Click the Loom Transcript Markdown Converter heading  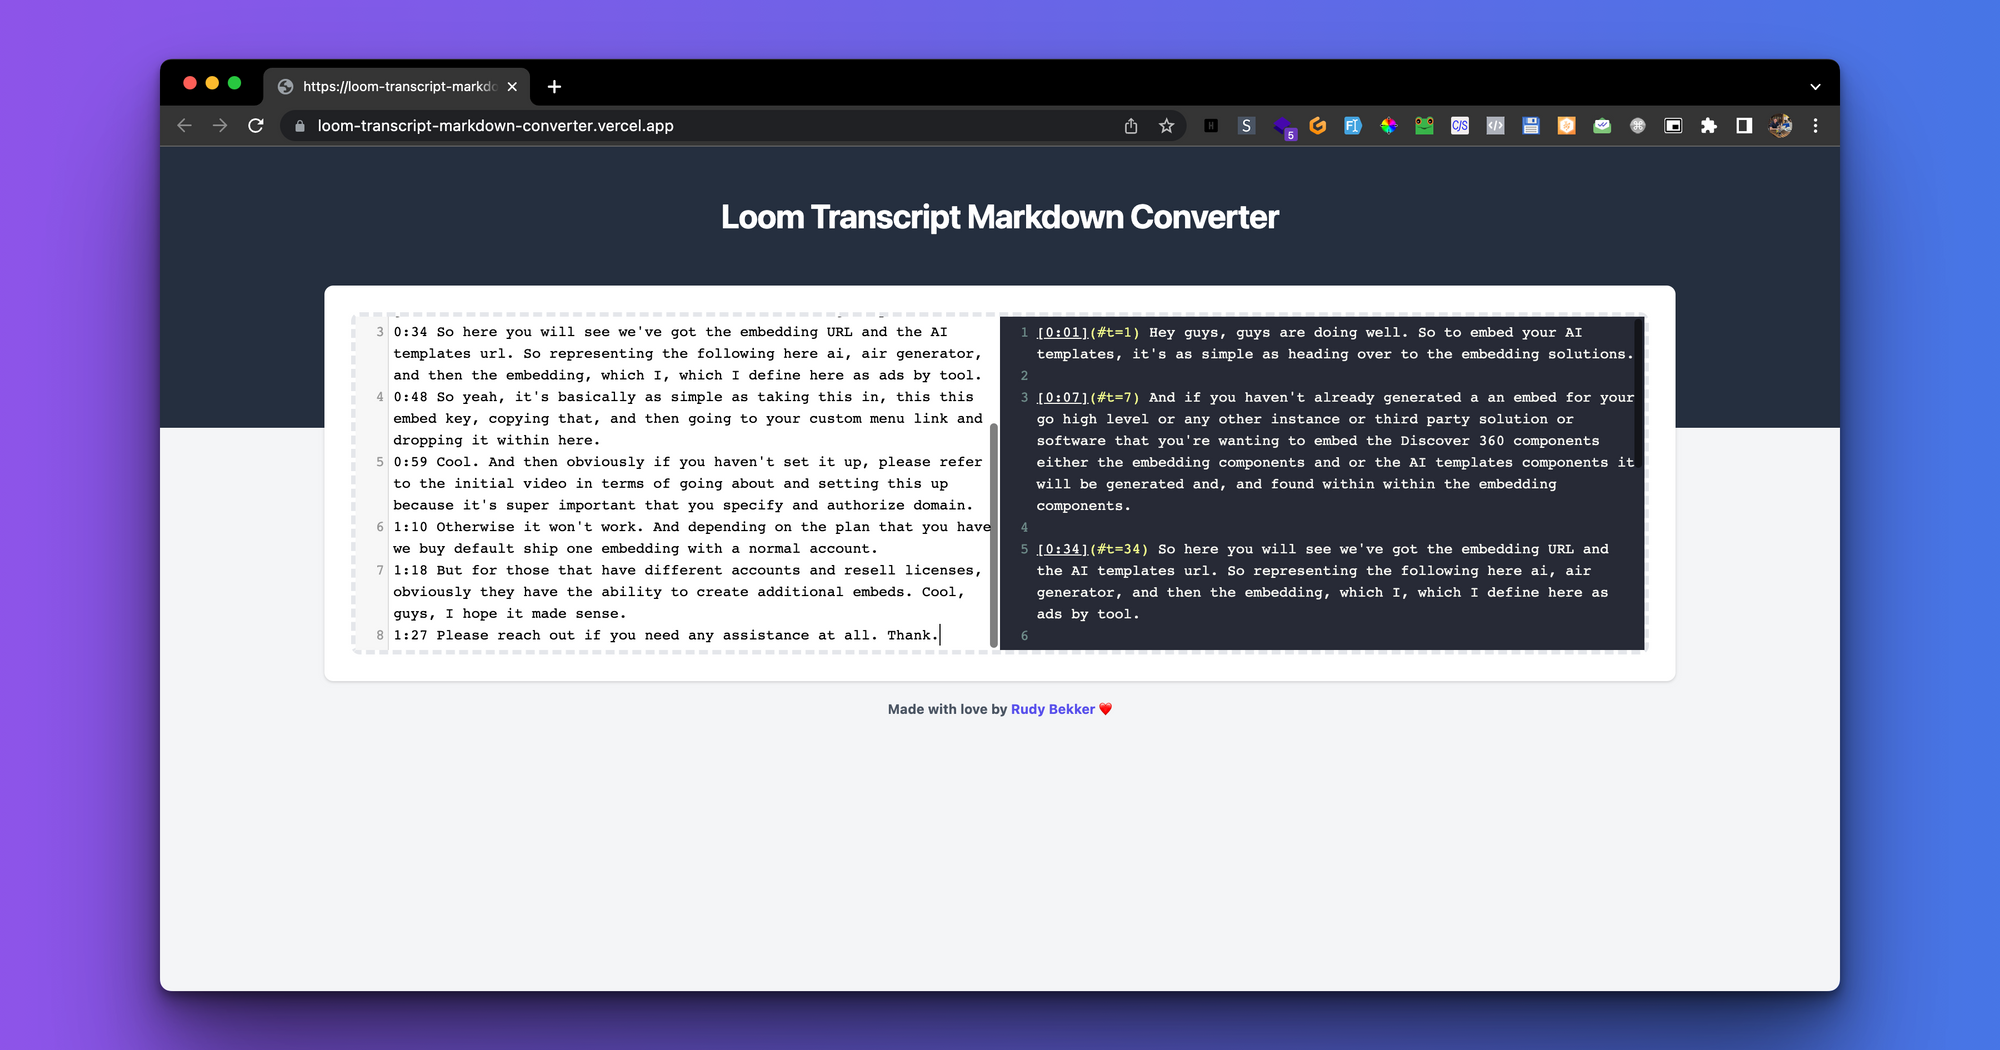(1000, 217)
